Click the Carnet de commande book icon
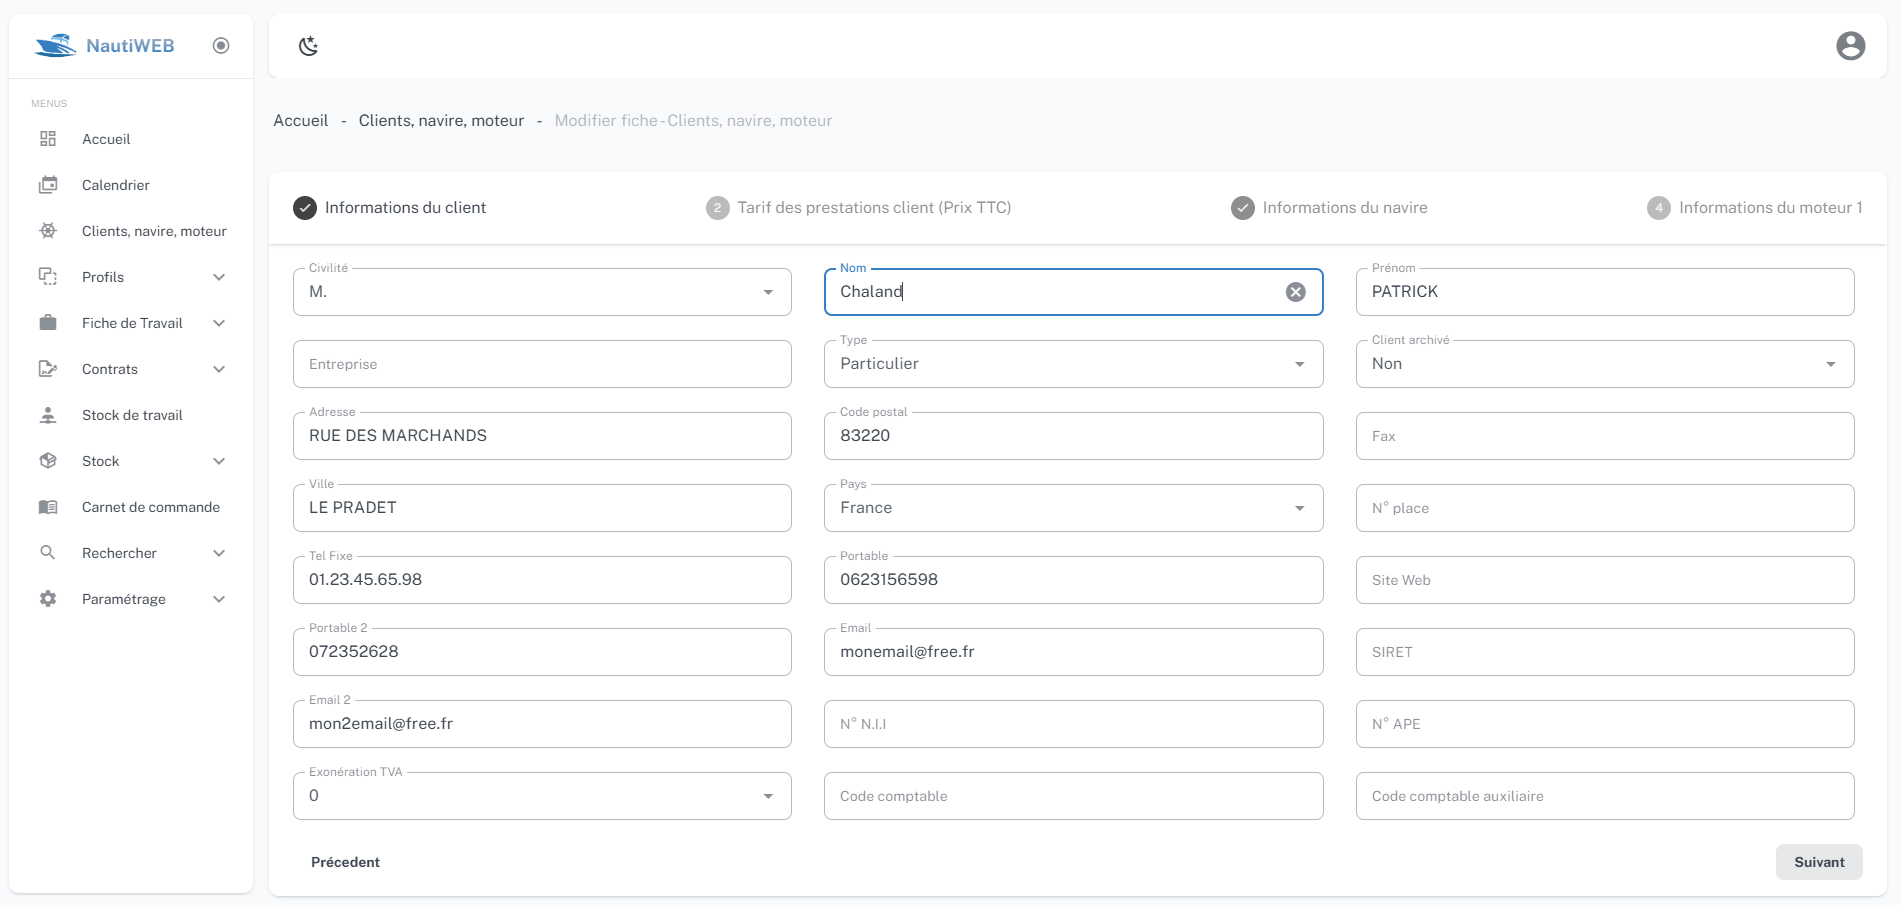The width and height of the screenshot is (1901, 905). (x=48, y=507)
